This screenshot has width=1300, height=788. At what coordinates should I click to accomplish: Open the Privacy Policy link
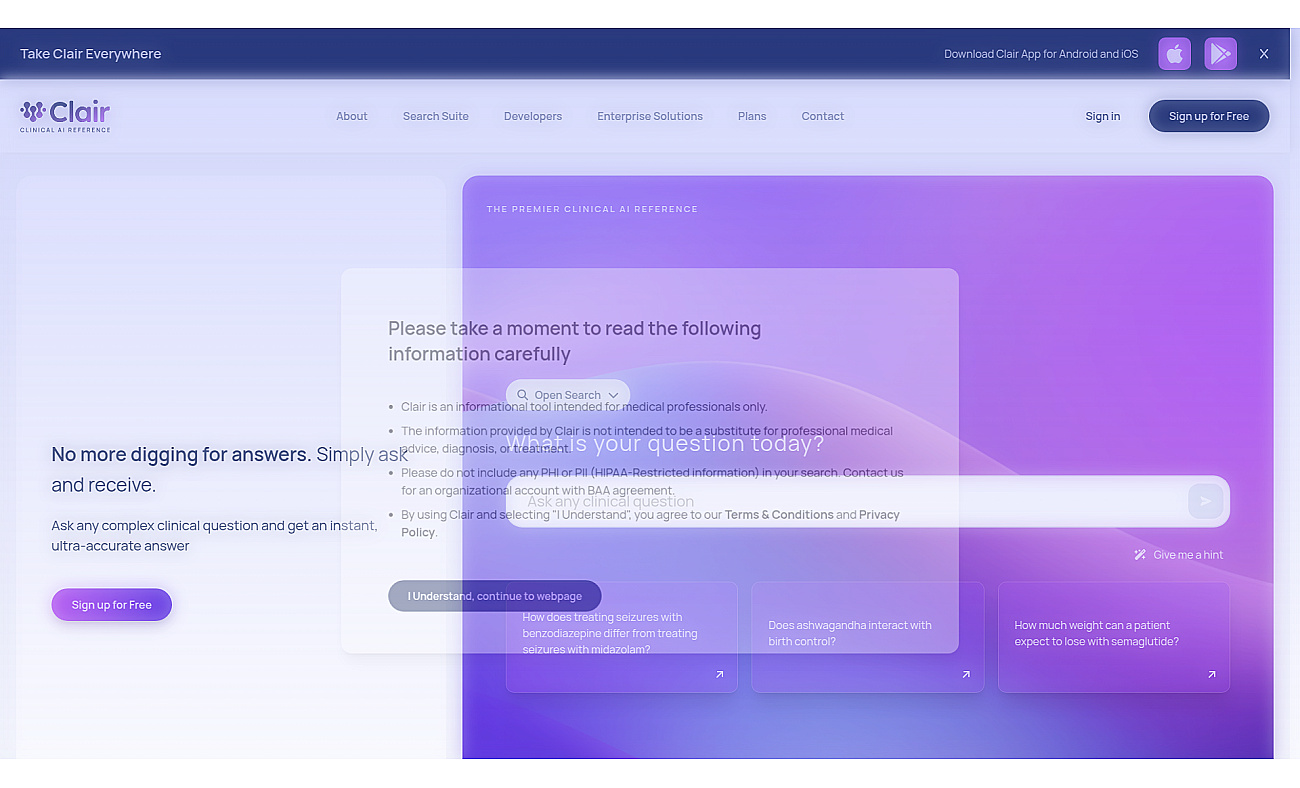coord(650,524)
